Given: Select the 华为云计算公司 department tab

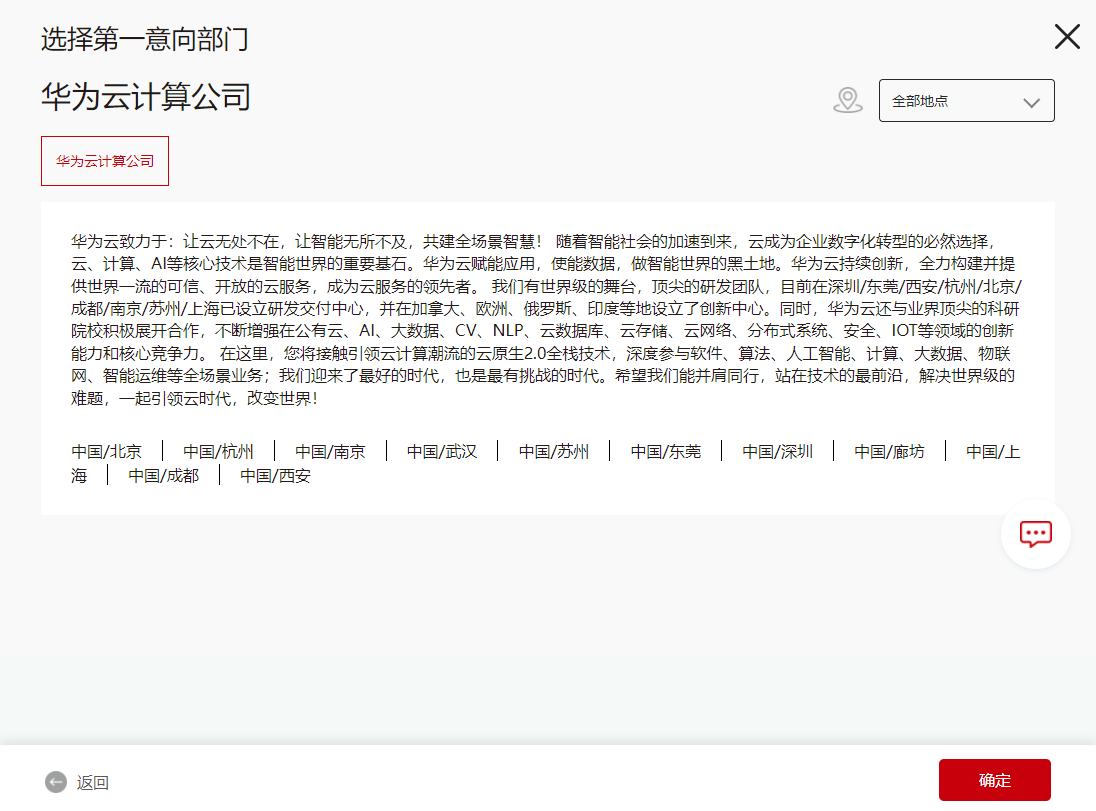Looking at the screenshot, I should (x=105, y=161).
